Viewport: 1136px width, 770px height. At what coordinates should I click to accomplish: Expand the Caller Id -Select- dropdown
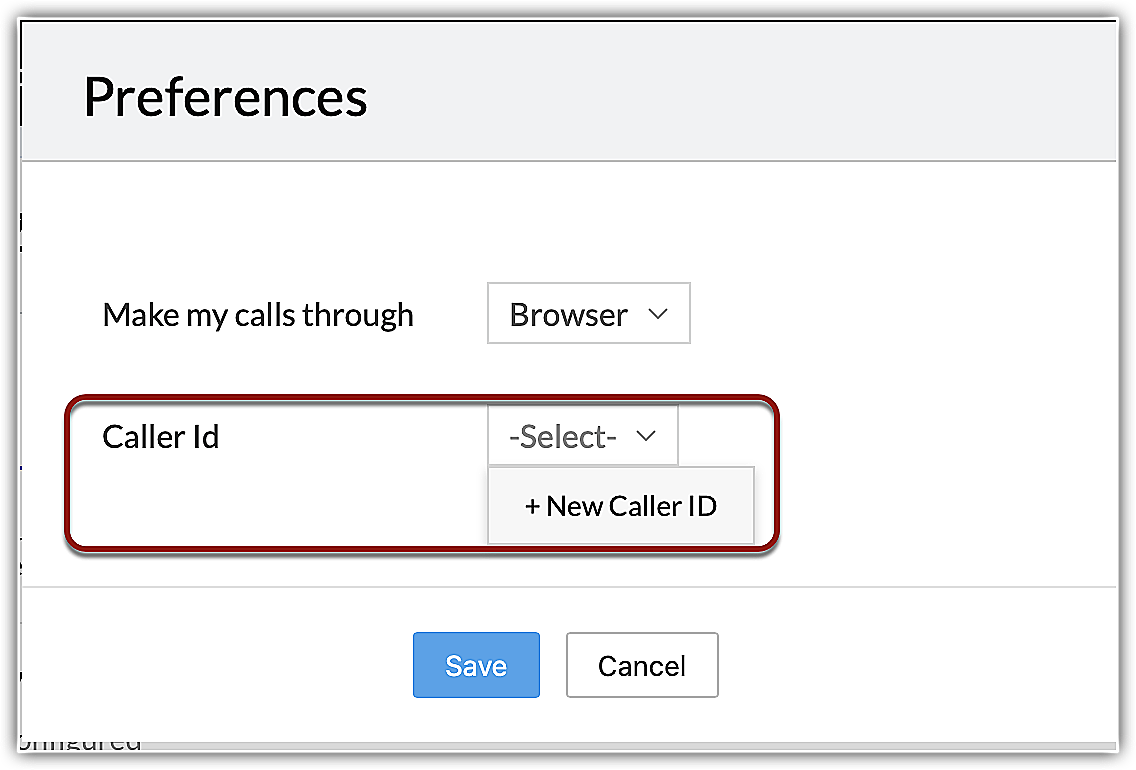(x=582, y=437)
